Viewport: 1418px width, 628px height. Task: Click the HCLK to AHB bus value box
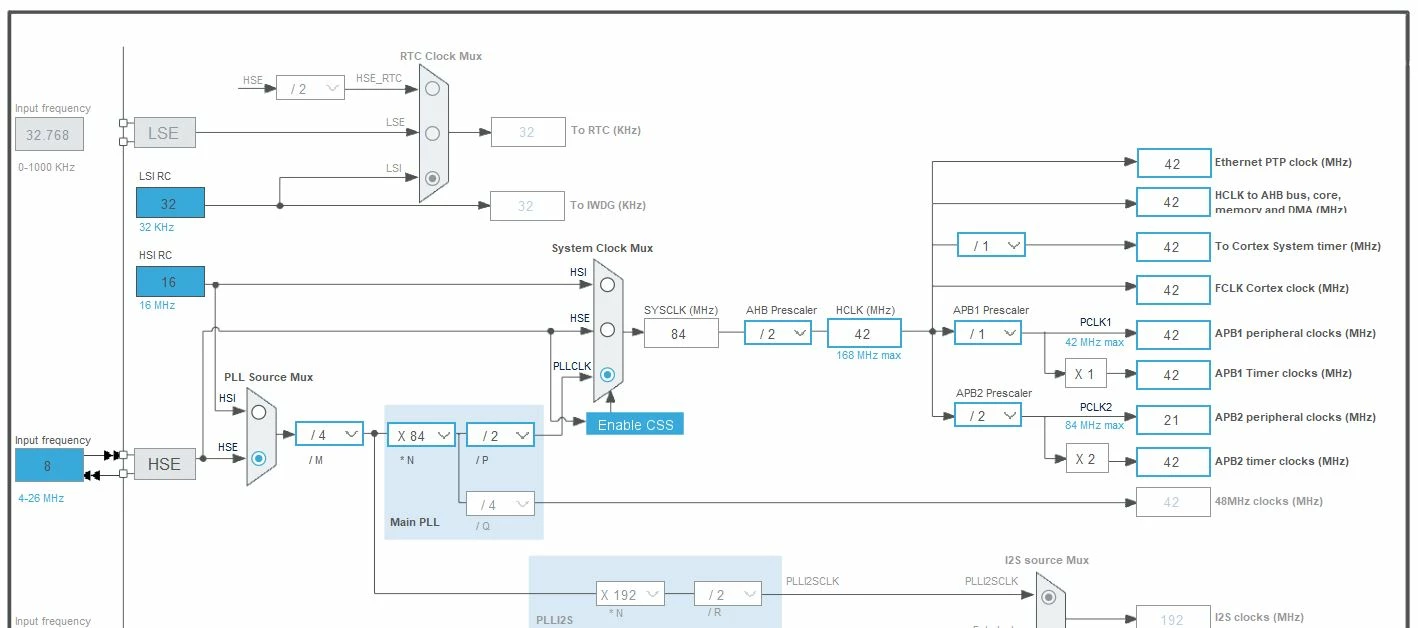(x=1173, y=202)
